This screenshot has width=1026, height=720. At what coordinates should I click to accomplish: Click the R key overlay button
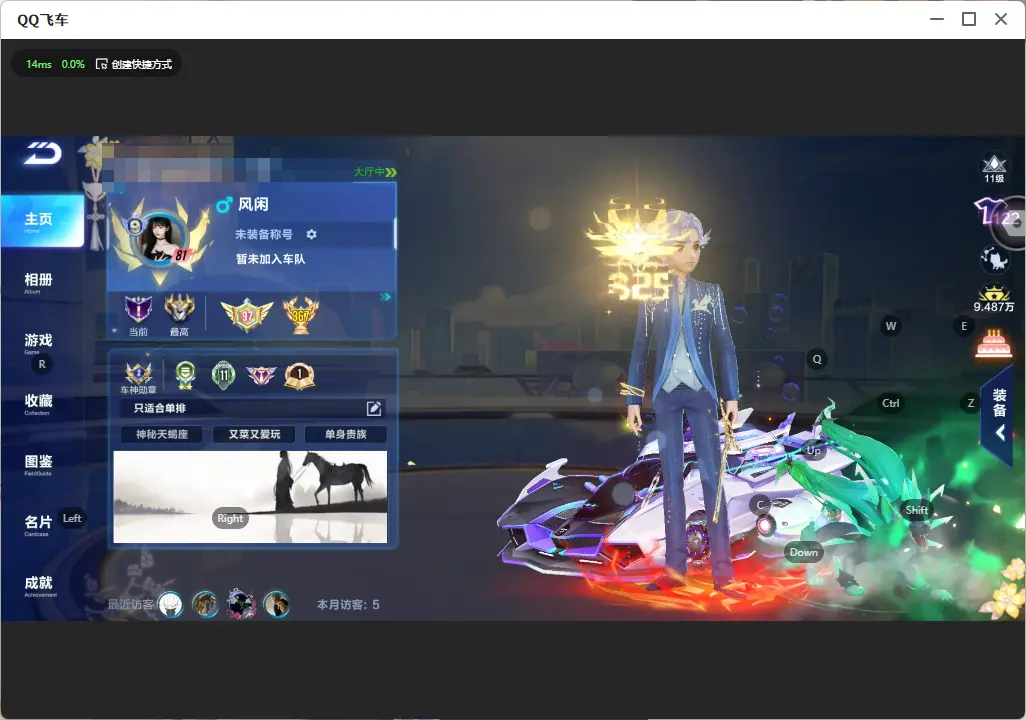click(x=42, y=365)
